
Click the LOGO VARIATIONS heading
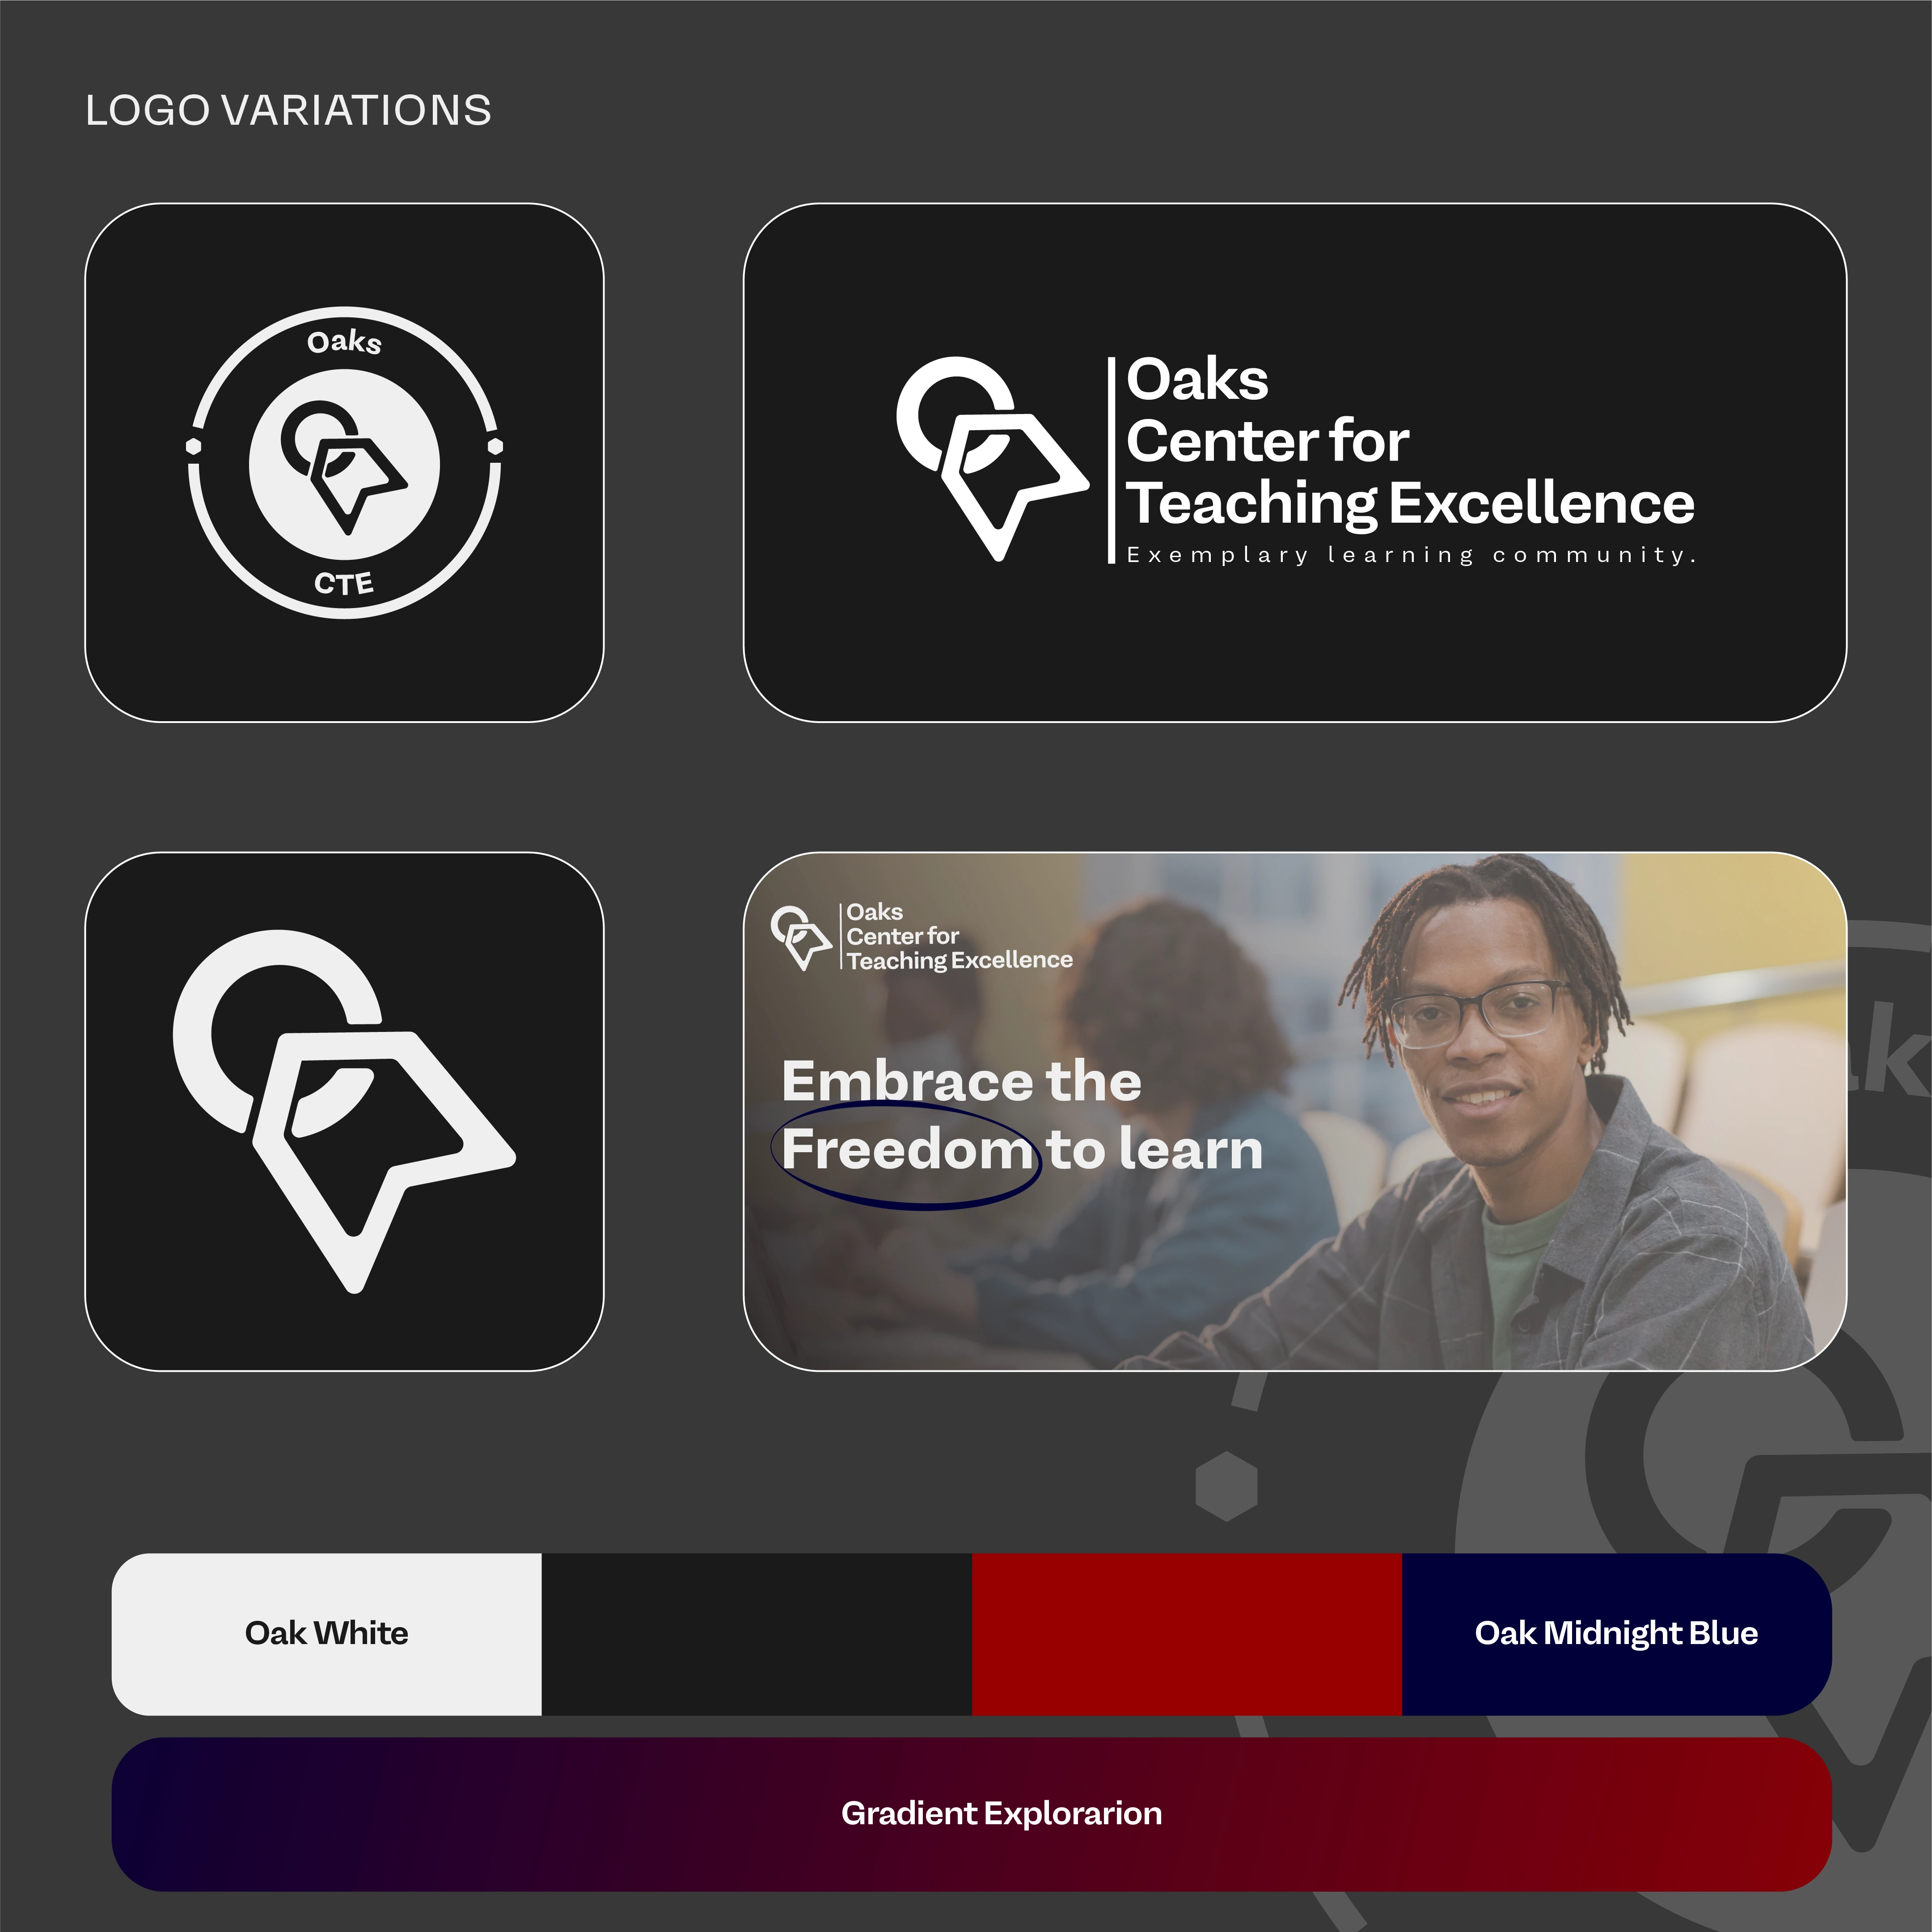click(x=288, y=110)
